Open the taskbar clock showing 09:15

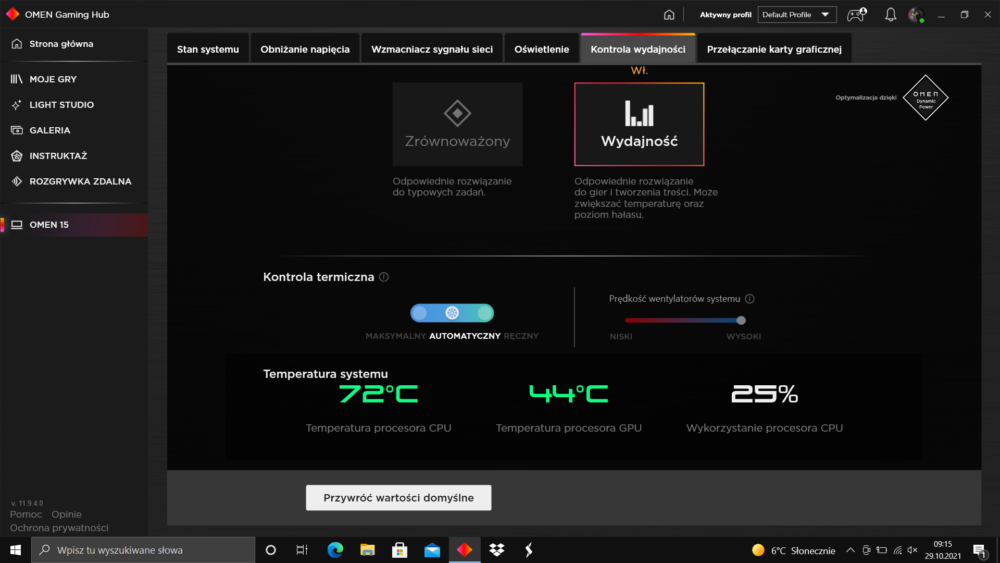pos(943,550)
